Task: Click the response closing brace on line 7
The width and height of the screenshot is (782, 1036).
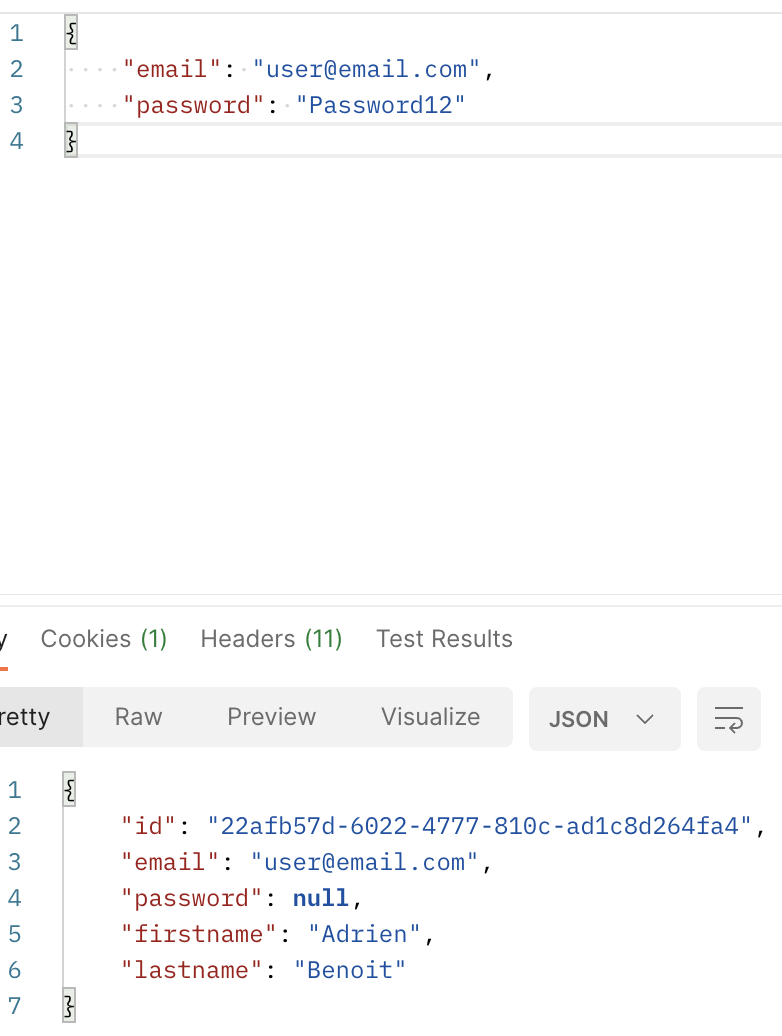Action: (x=69, y=1006)
